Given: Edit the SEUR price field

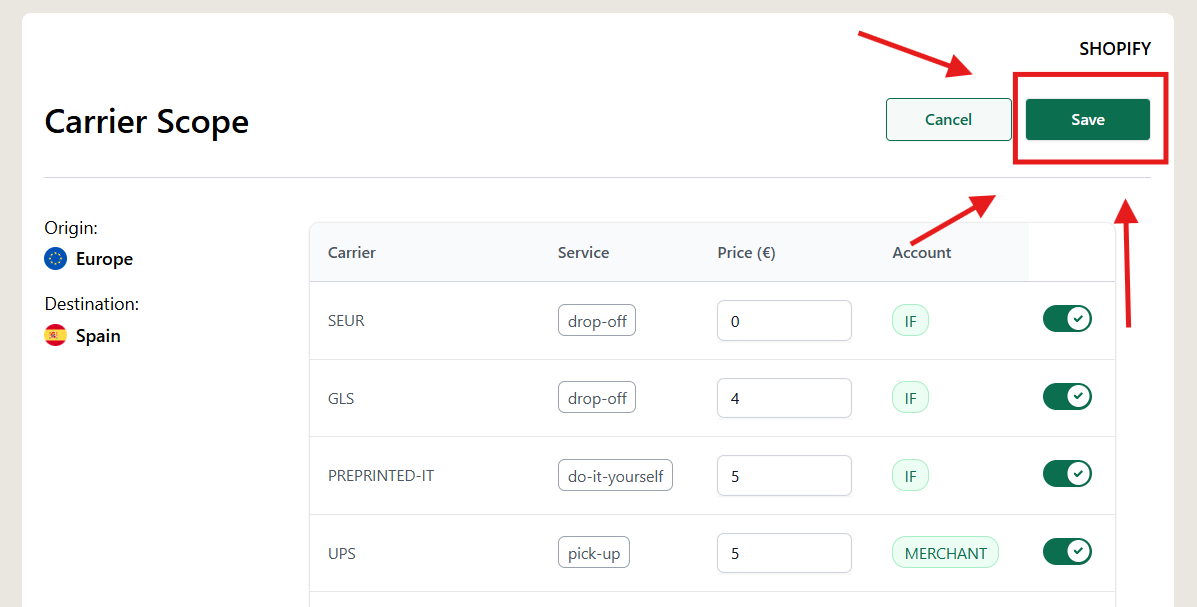Looking at the screenshot, I should point(784,321).
